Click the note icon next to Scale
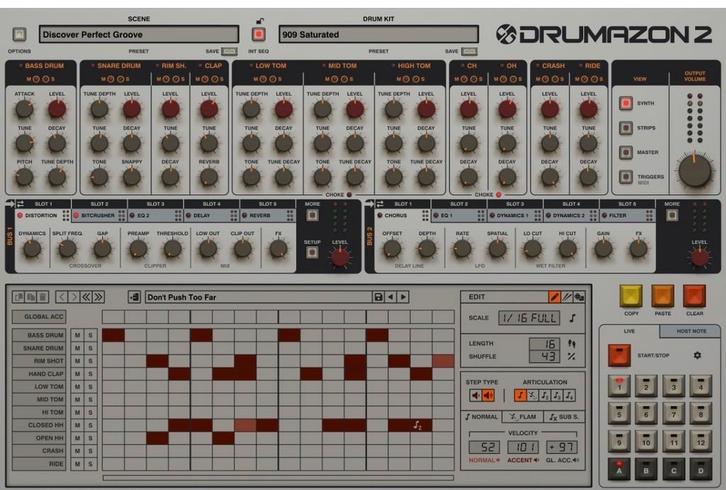 (x=573, y=318)
